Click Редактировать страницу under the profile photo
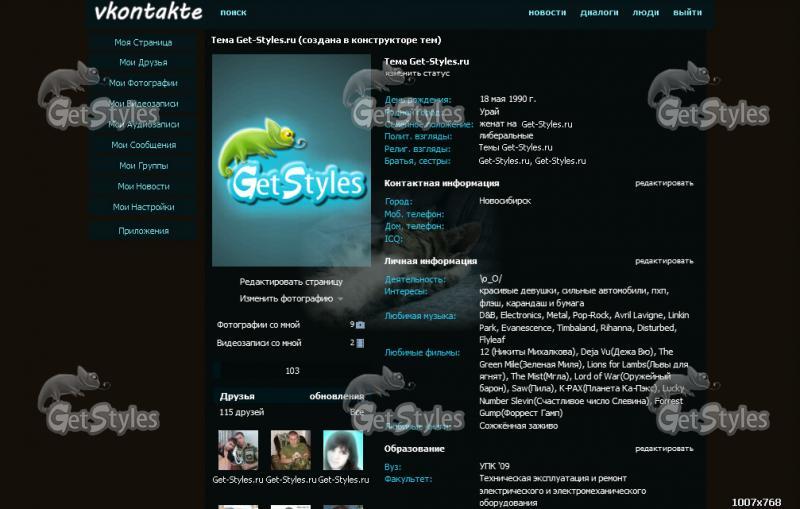The width and height of the screenshot is (800, 509). tap(290, 282)
